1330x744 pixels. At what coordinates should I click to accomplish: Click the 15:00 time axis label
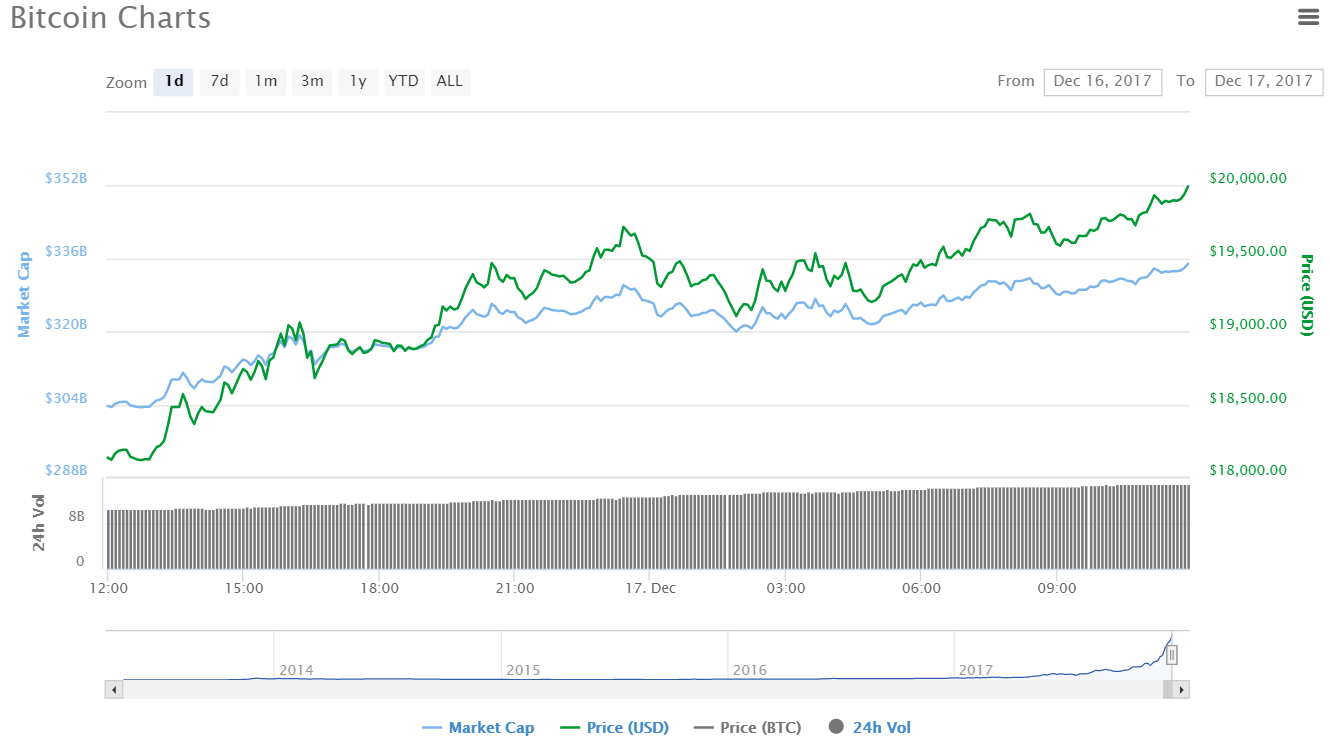pos(244,588)
